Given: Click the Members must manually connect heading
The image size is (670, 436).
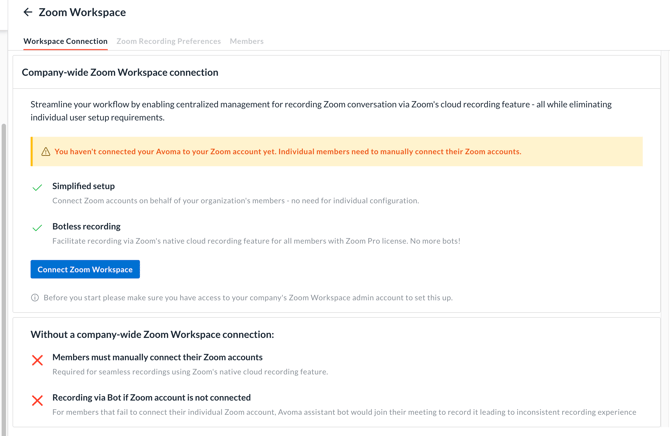Looking at the screenshot, I should [157, 357].
